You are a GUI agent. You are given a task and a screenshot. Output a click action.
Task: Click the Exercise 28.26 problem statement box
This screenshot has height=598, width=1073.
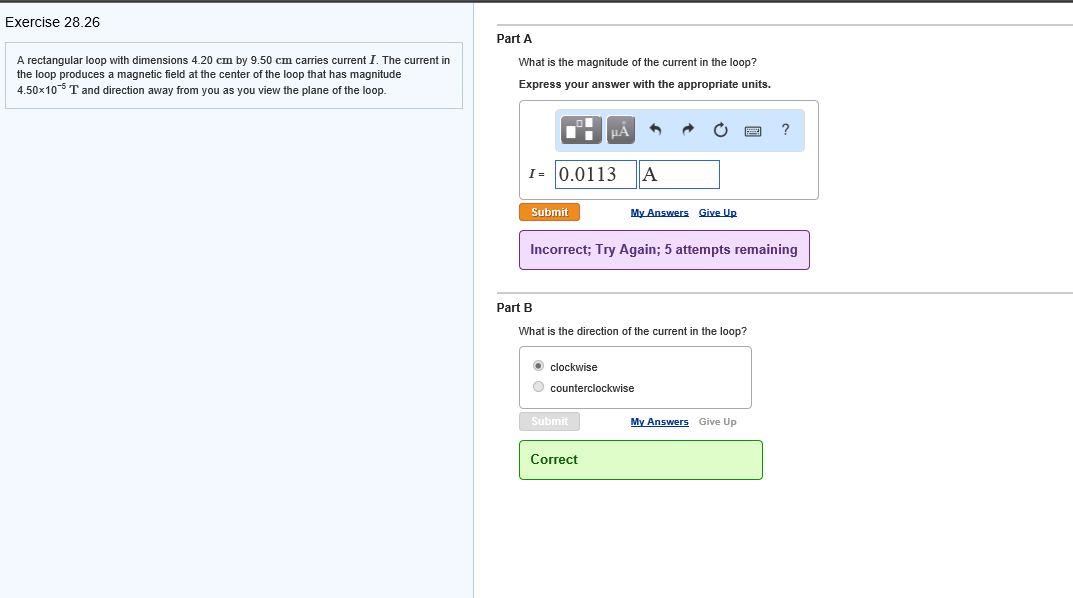pos(234,75)
